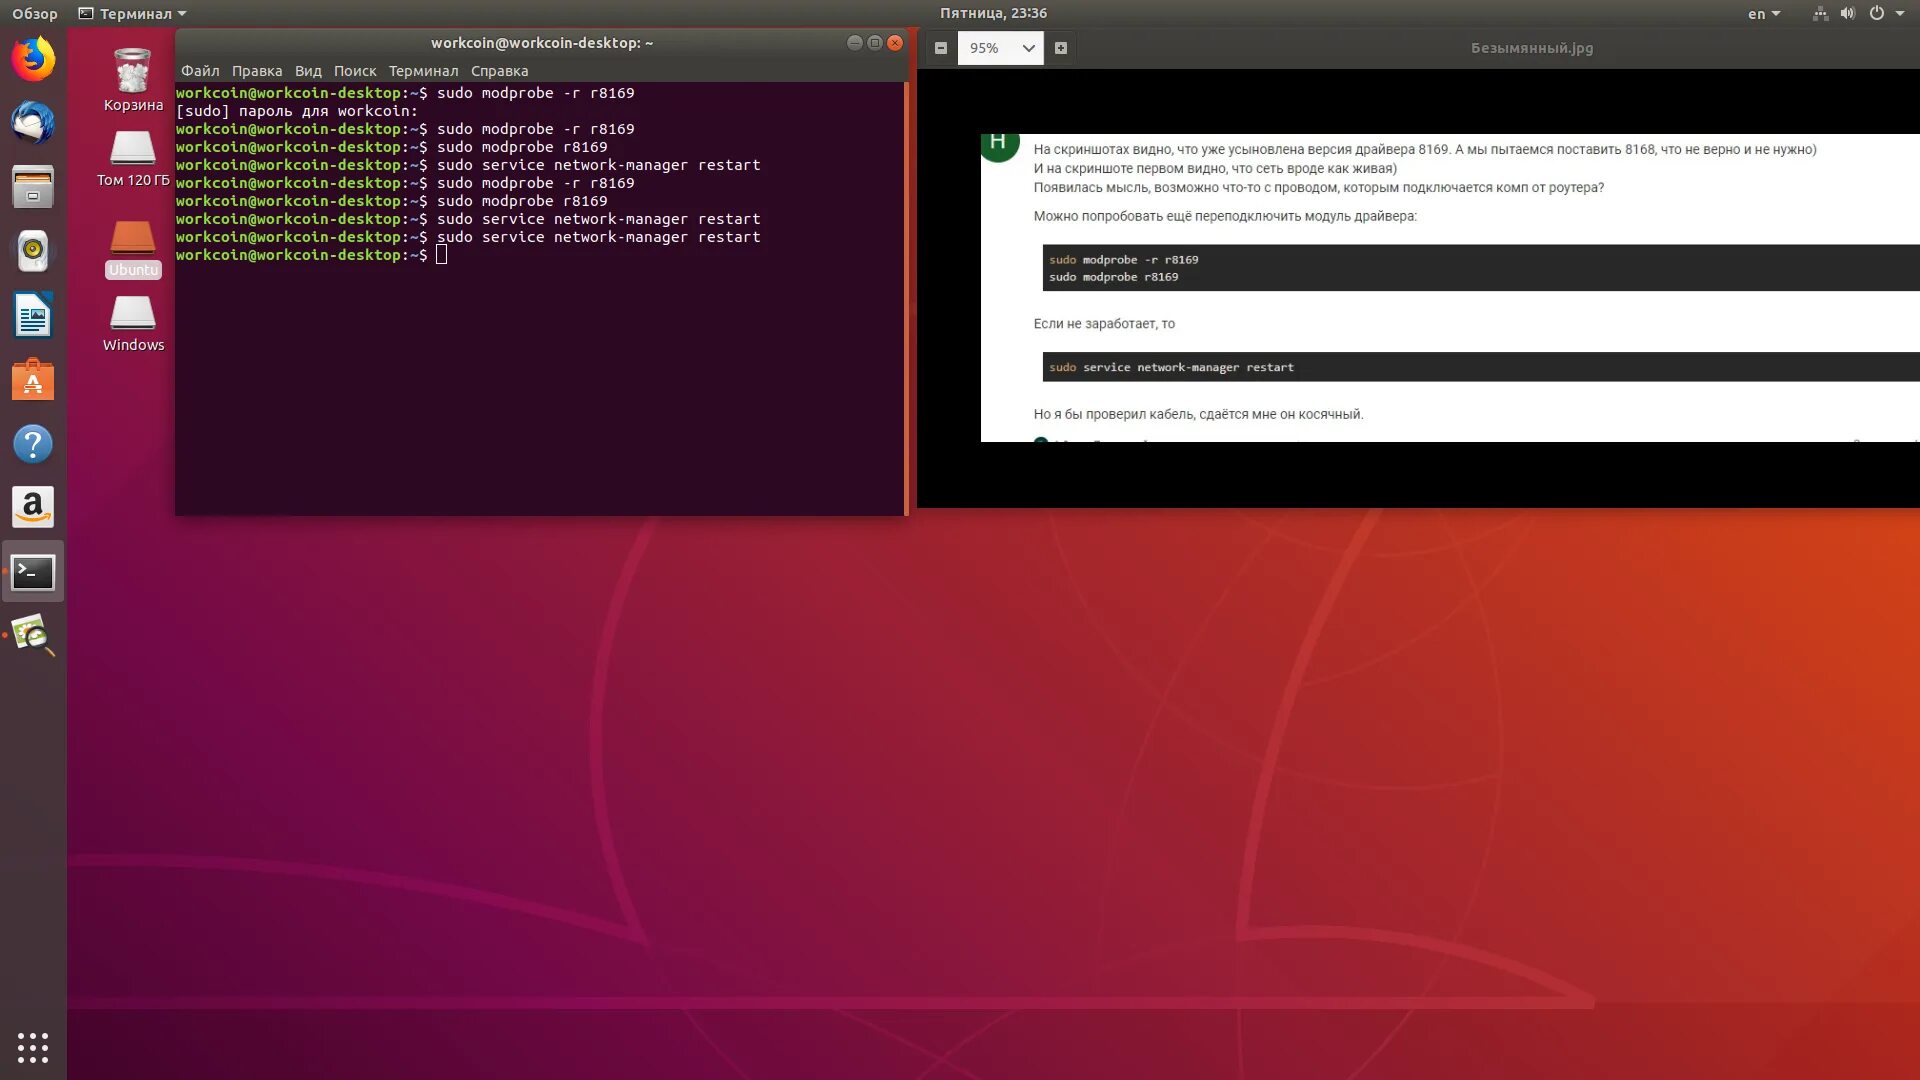
Task: Click the Amazon dock icon
Action: (33, 508)
